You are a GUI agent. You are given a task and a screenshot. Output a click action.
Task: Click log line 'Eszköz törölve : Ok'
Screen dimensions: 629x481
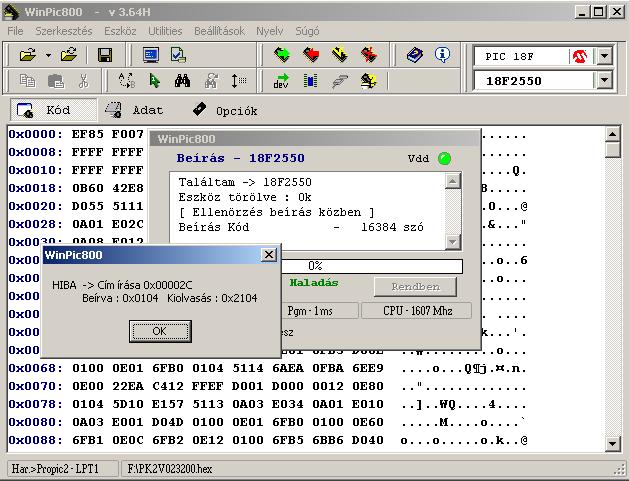pos(245,197)
